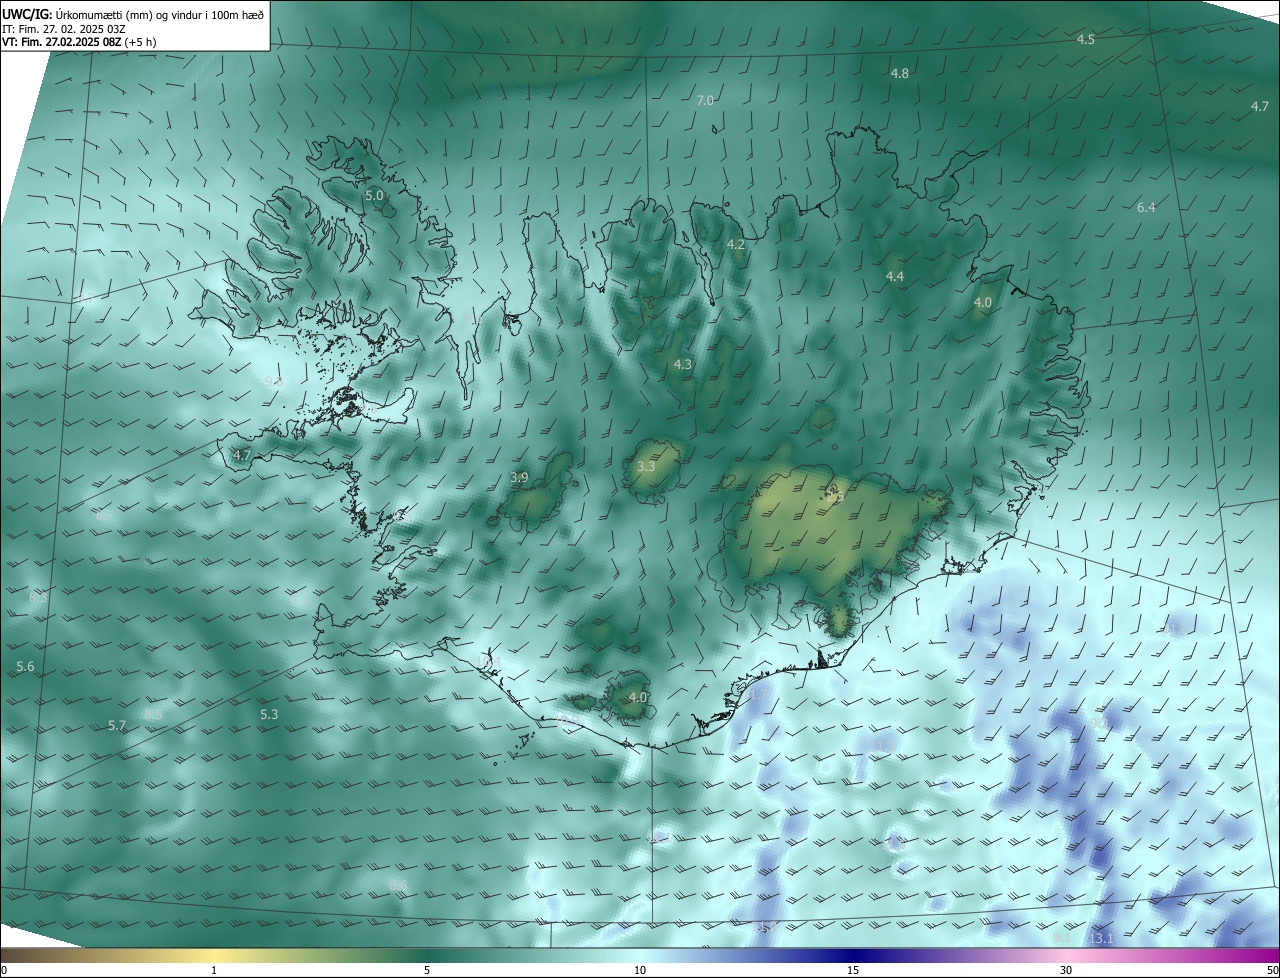Click the valid time line 'VT: Fim. 27.02.2025 08Z (+5 h)'
This screenshot has width=1280, height=978.
[x=79, y=42]
